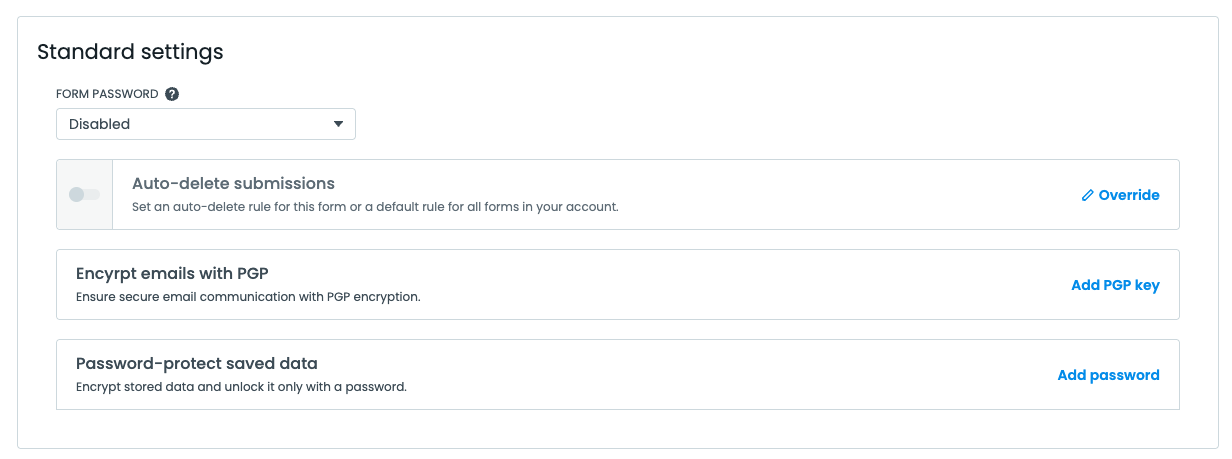Toggle the Auto-delete submissions switch
Image resolution: width=1232 pixels, height=459 pixels.
[84, 194]
